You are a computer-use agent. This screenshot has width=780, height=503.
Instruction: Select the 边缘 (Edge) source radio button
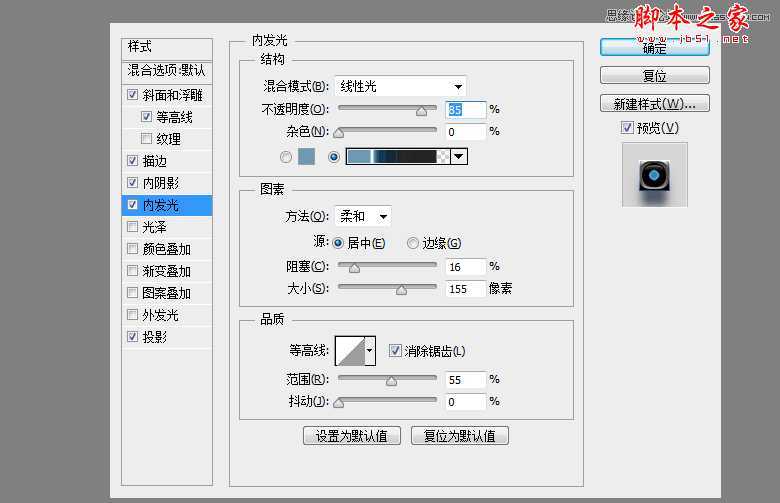tap(413, 243)
